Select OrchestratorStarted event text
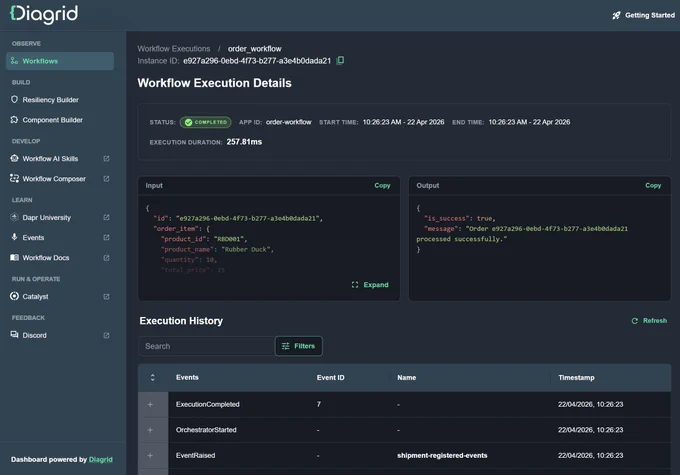Screen dimensions: 680x475 206,430
